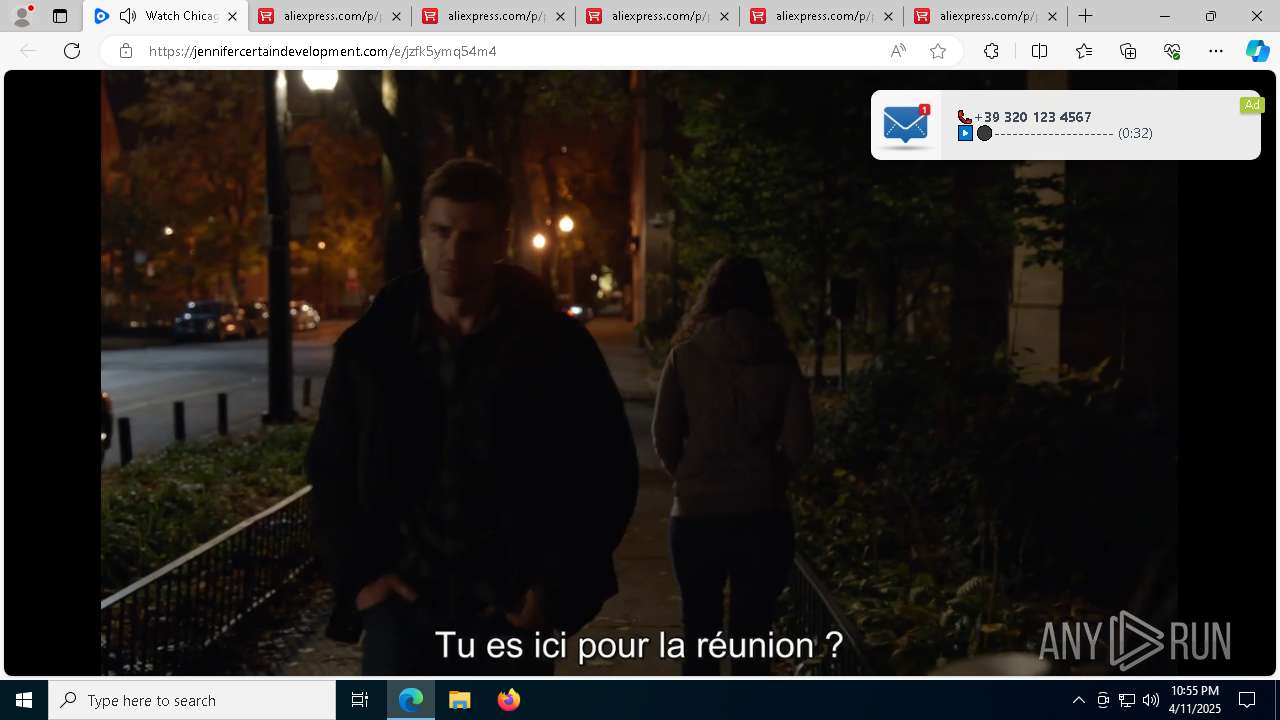Image resolution: width=1280 pixels, height=720 pixels.
Task: Open the Copilot sidebar
Action: tap(1257, 51)
